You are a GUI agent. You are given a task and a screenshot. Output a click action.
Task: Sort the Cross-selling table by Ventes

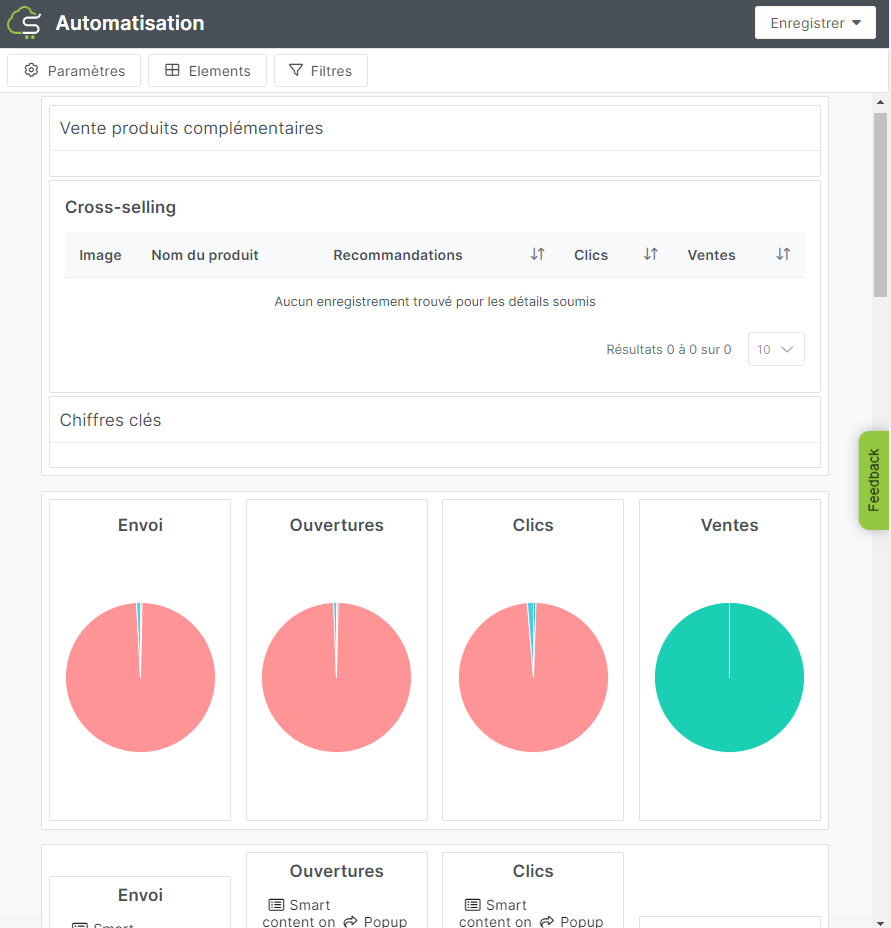click(783, 254)
